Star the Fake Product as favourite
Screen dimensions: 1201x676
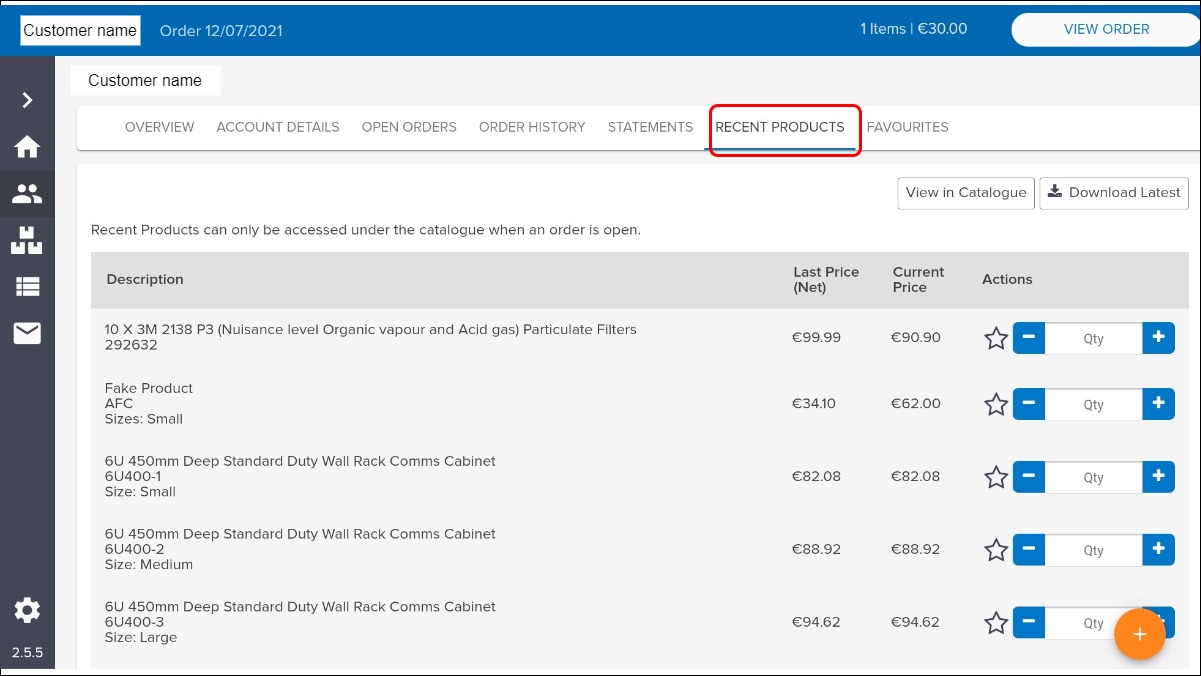pyautogui.click(x=996, y=405)
